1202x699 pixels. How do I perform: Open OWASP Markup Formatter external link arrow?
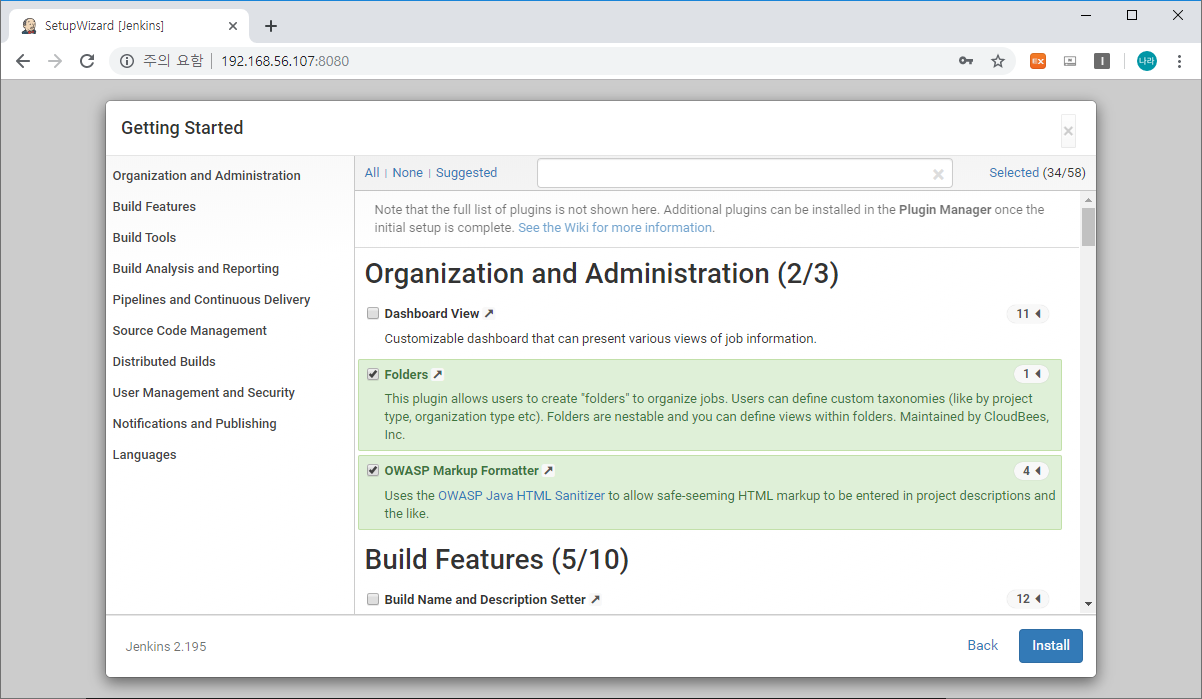548,471
